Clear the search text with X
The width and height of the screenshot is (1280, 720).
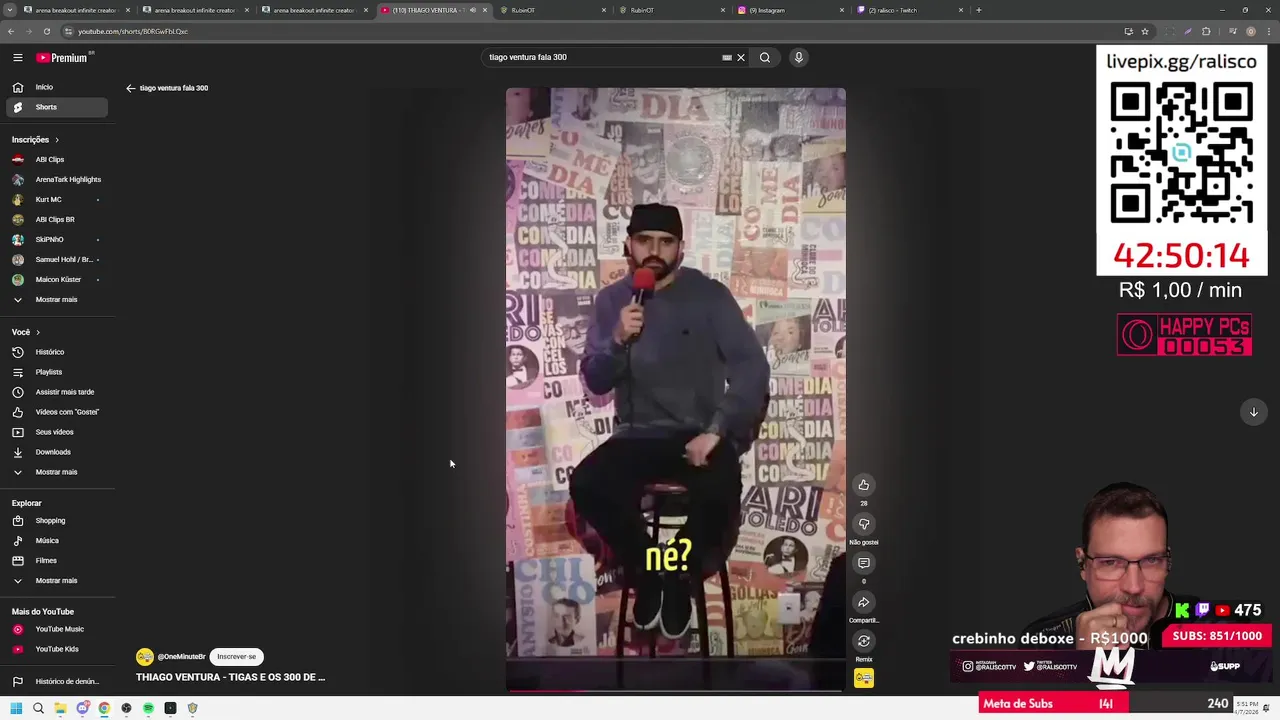click(x=741, y=57)
